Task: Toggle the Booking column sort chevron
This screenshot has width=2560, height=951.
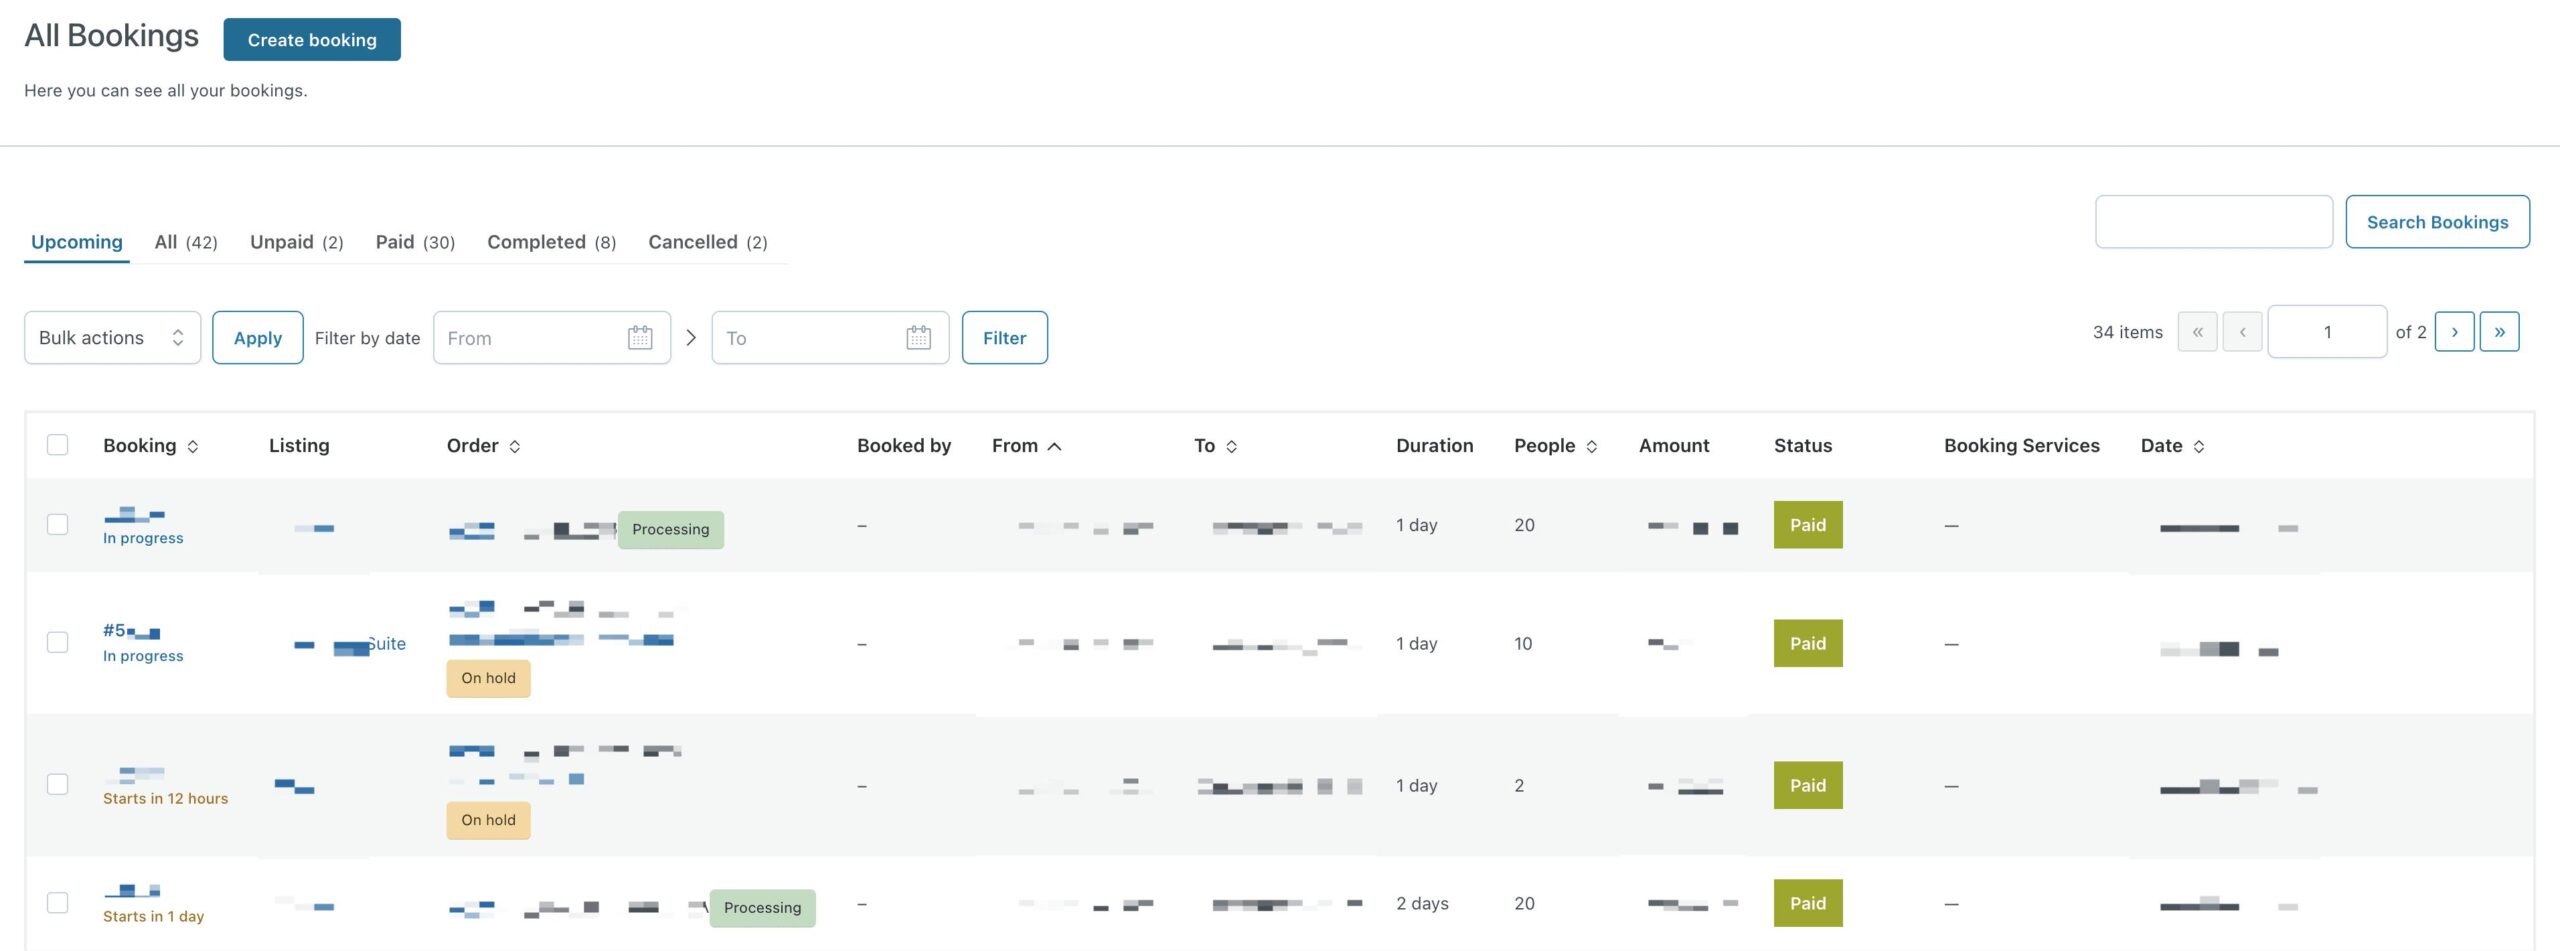Action: [x=193, y=446]
